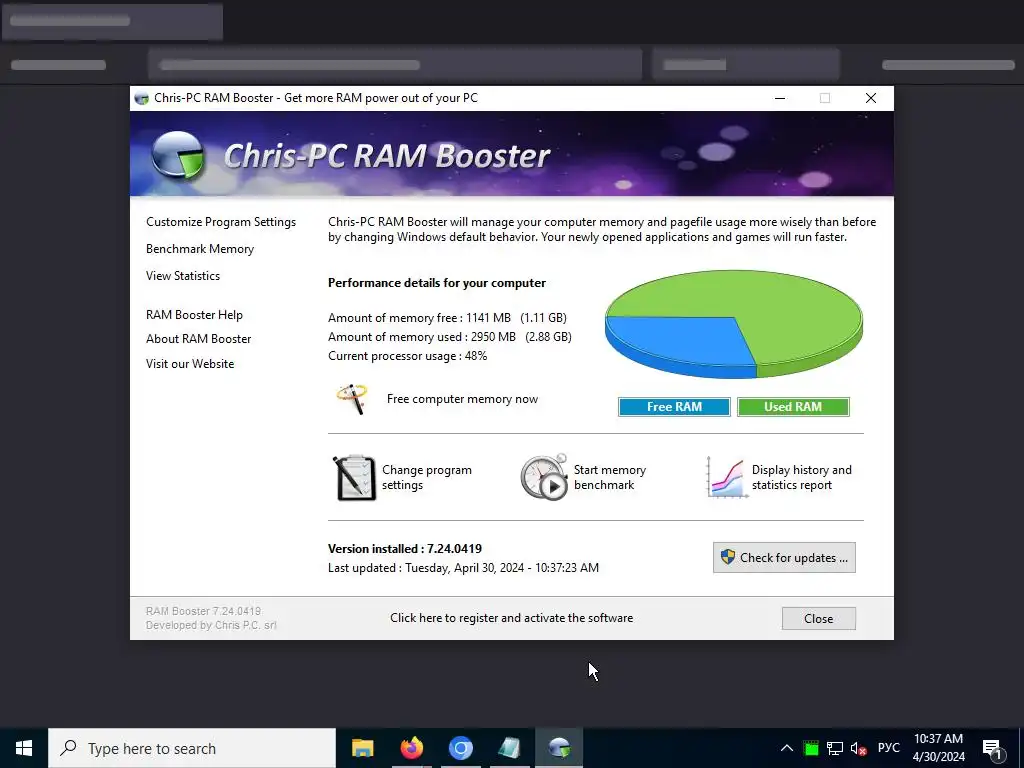Screen dimensions: 1024x768
Task: Click the muted volume tray icon
Action: click(858, 748)
